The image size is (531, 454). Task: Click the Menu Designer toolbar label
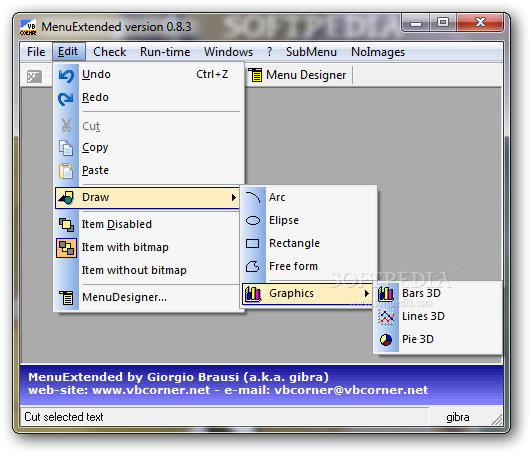[x=306, y=75]
